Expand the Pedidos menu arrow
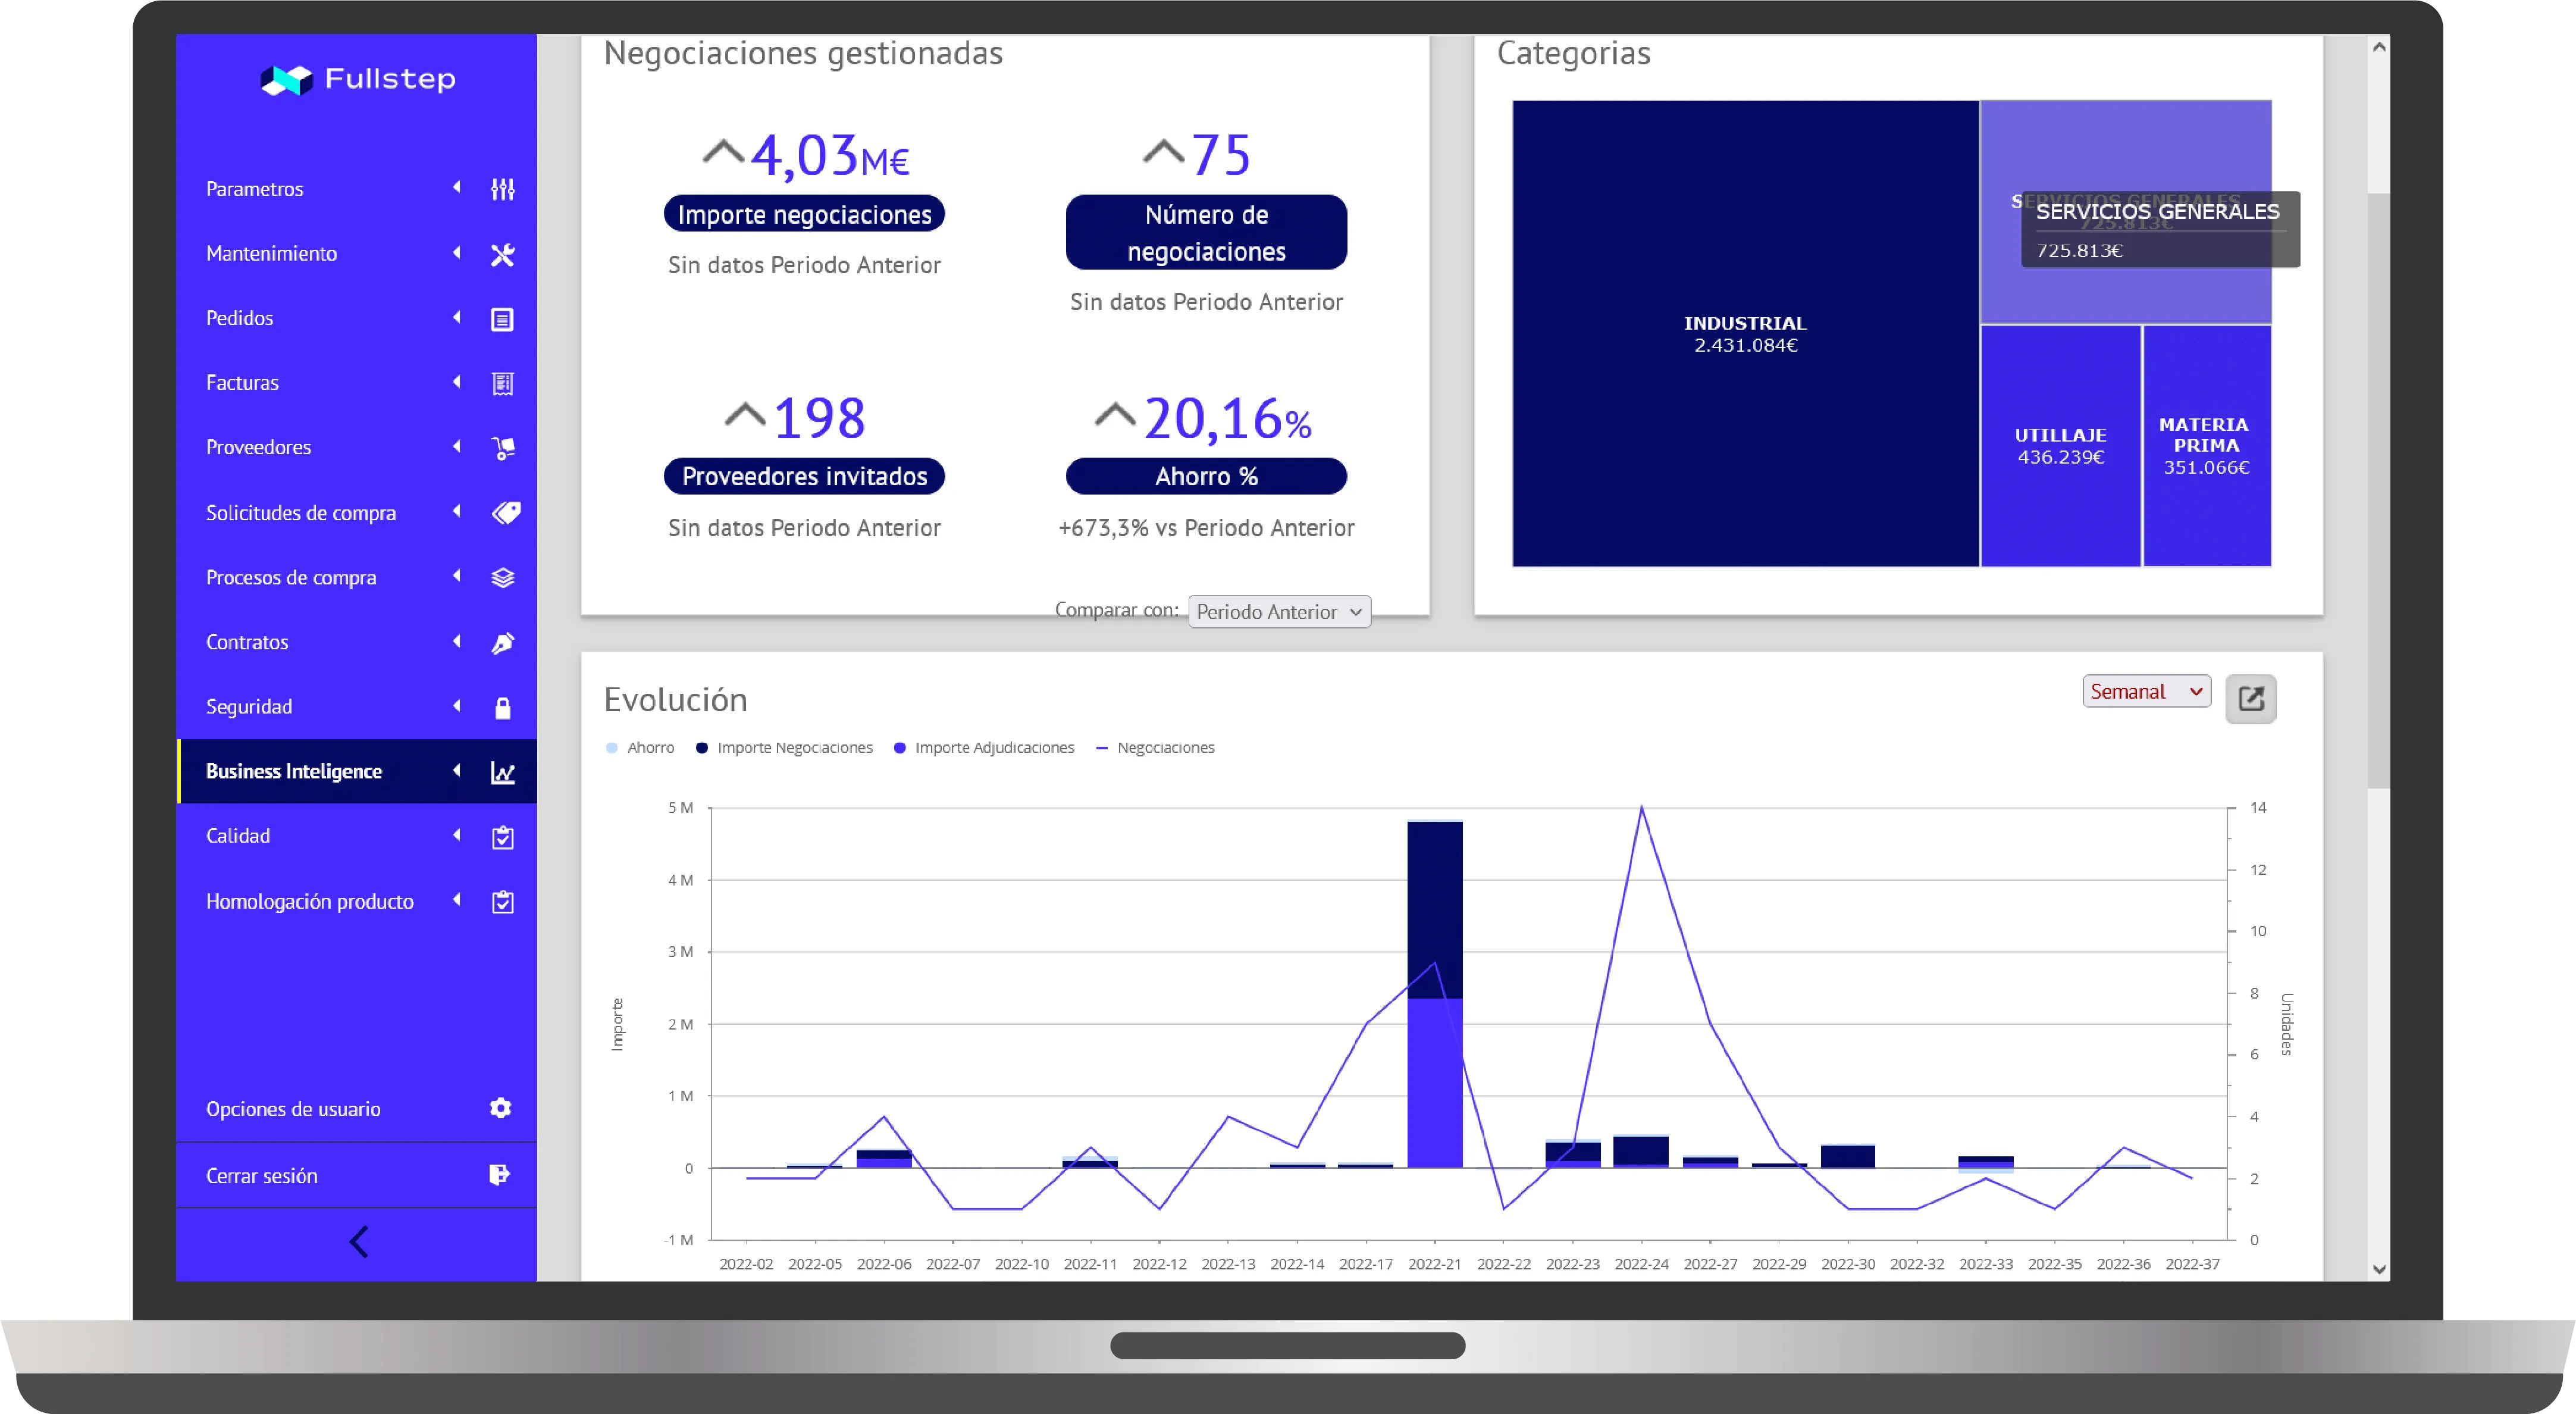Screen dimensions: 2576x1414 pyautogui.click(x=457, y=318)
